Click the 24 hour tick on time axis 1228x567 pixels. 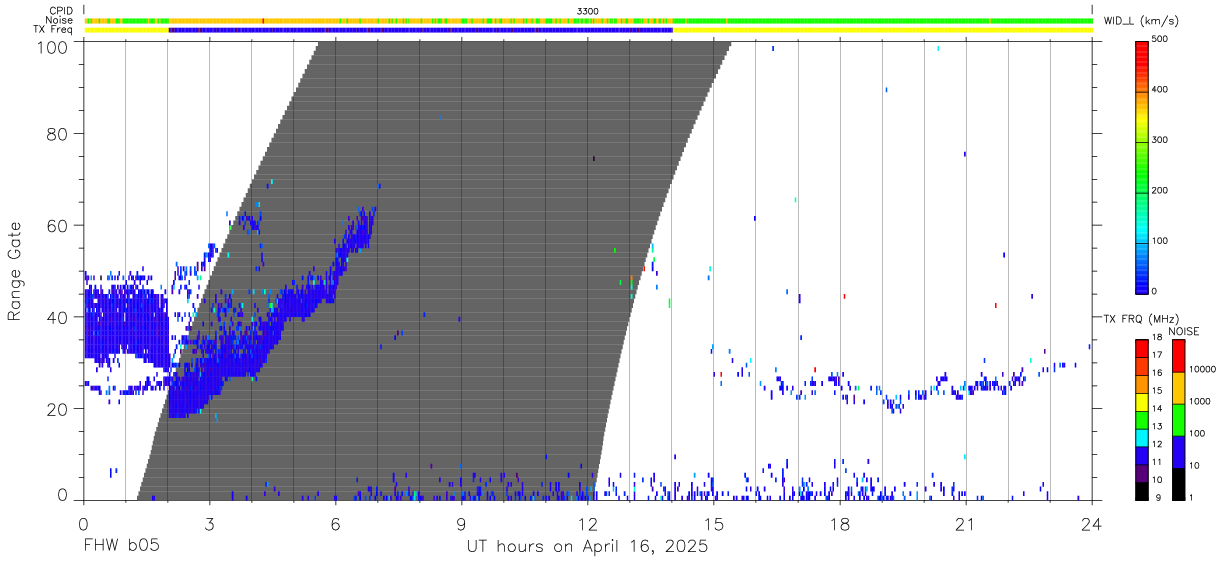[x=1092, y=523]
